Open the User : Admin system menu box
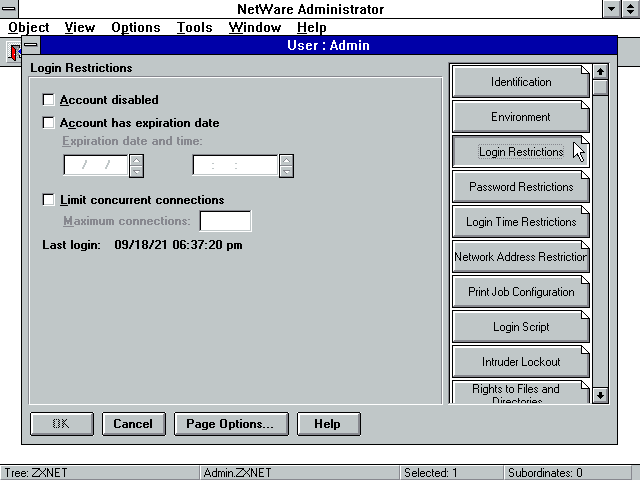 click(31, 45)
